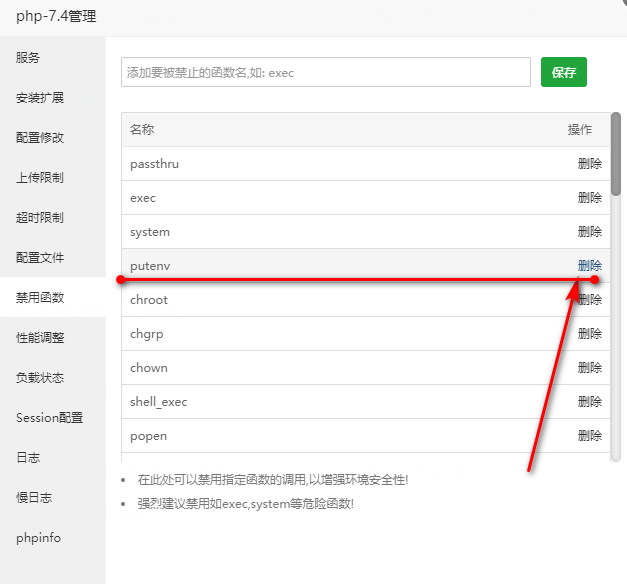Open the 服务 sidebar tab
The width and height of the screenshot is (627, 584).
click(x=28, y=58)
